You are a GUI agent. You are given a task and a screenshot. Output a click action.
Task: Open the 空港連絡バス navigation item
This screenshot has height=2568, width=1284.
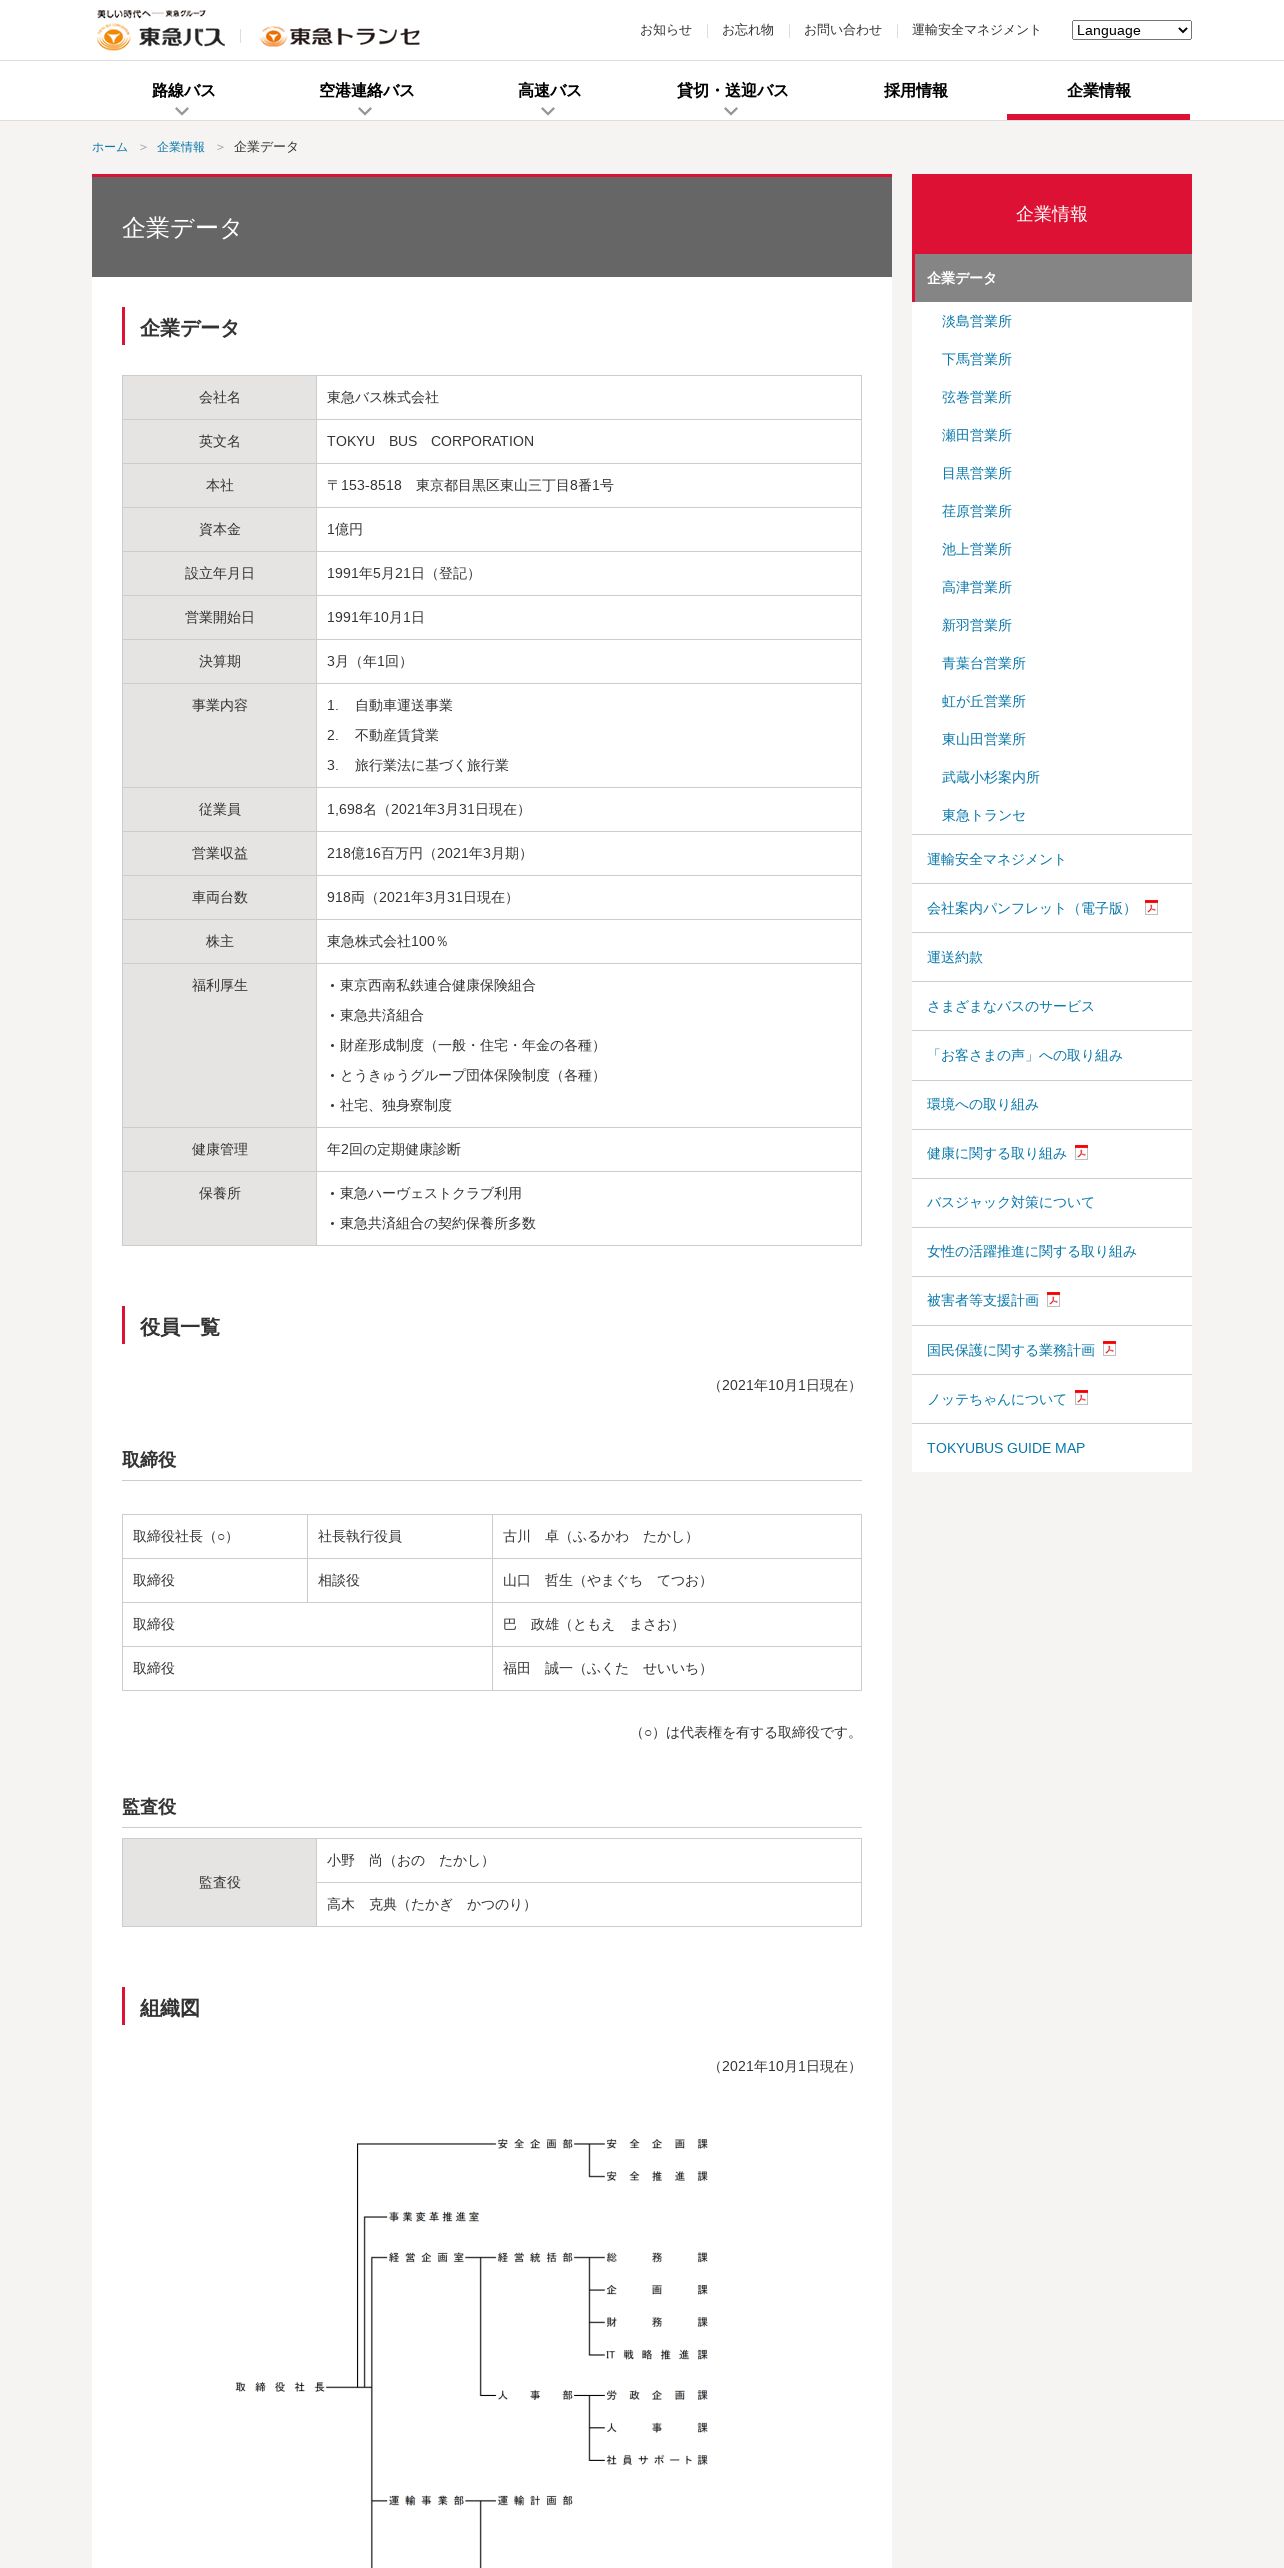[366, 90]
